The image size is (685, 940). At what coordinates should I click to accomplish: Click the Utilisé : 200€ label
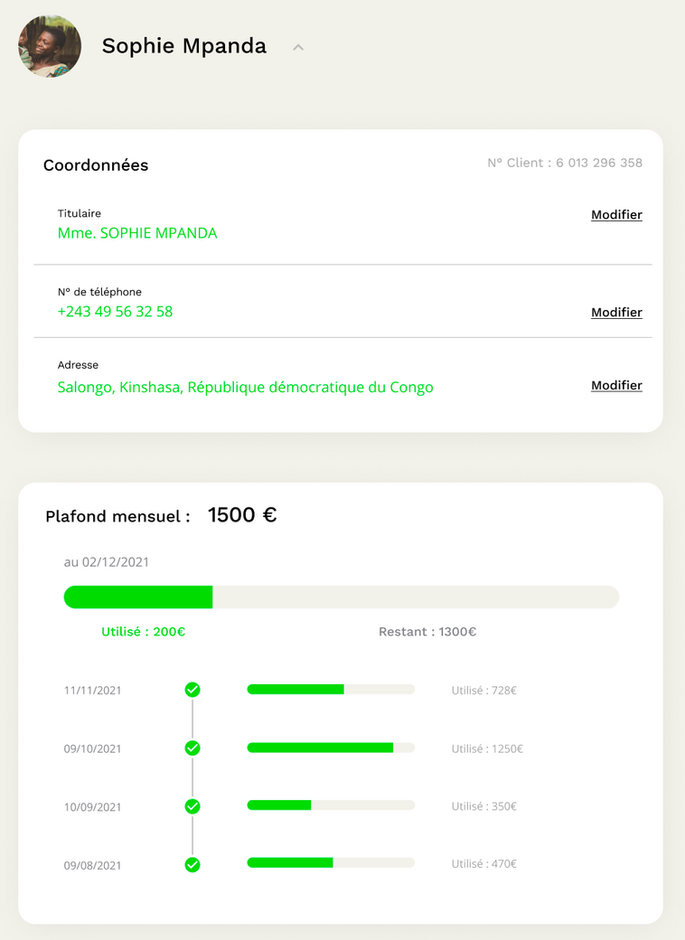[143, 632]
